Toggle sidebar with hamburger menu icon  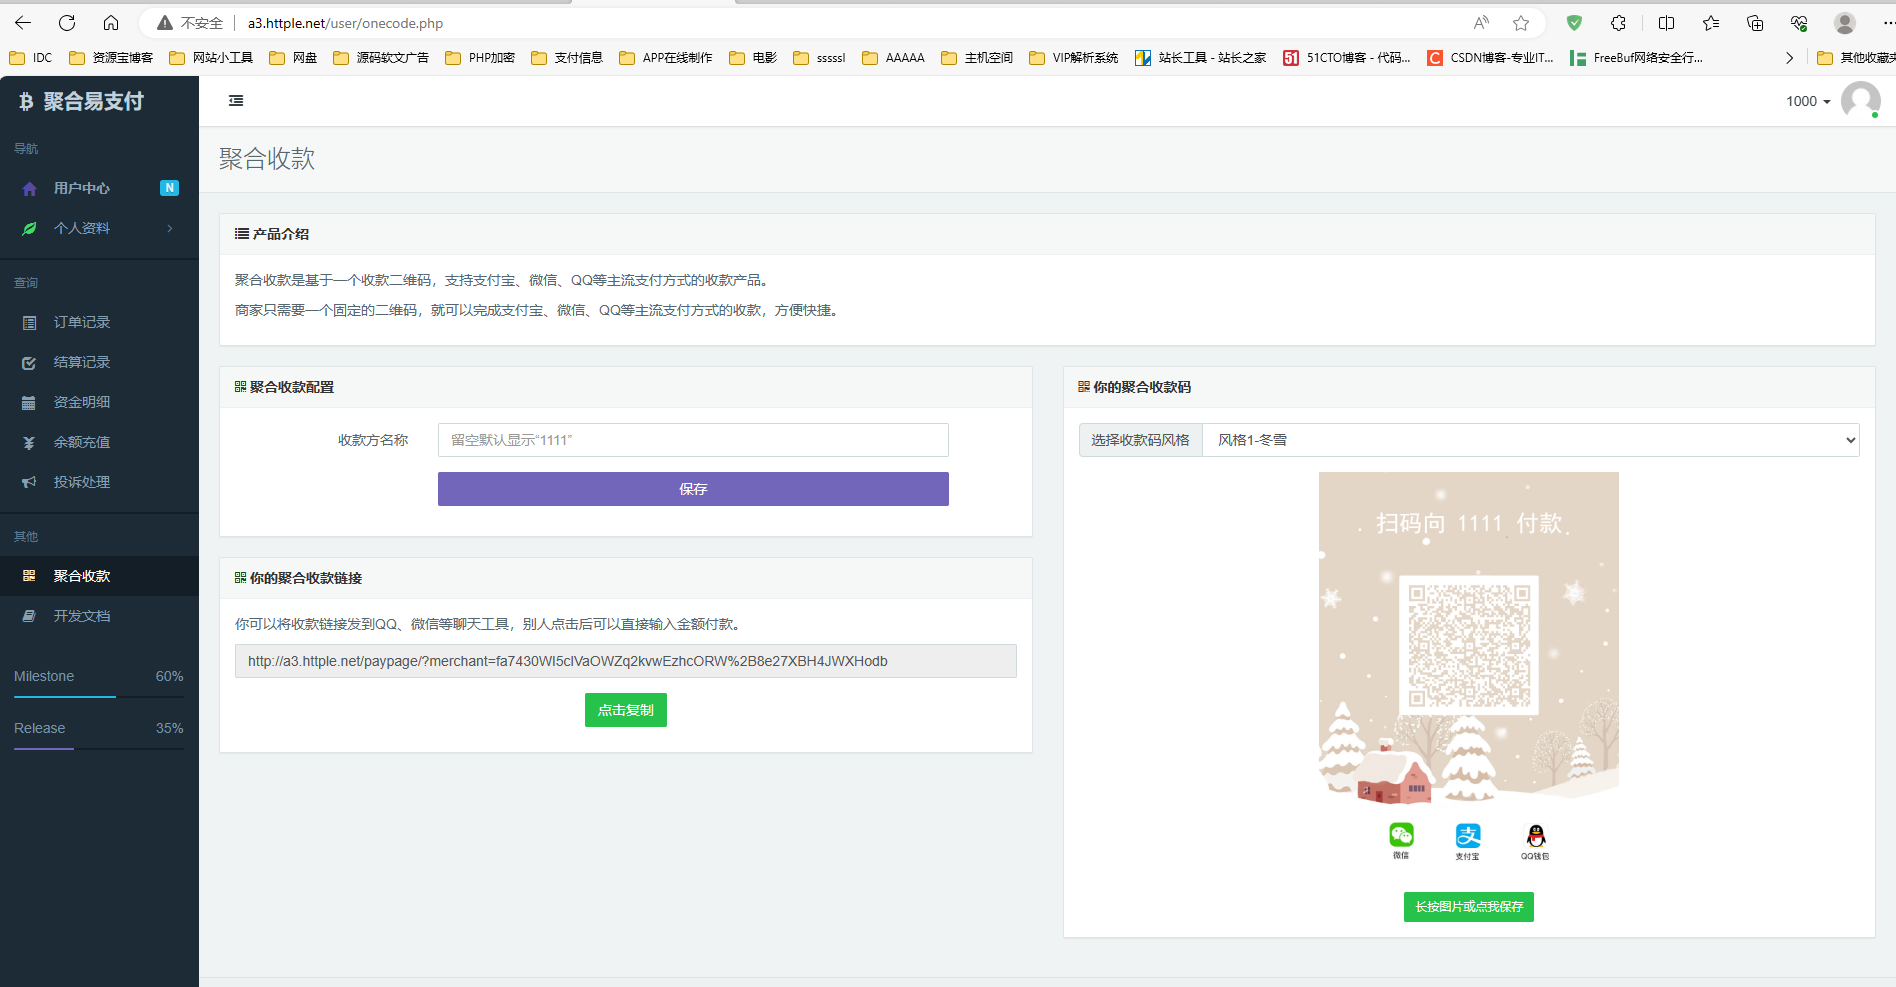tap(236, 101)
